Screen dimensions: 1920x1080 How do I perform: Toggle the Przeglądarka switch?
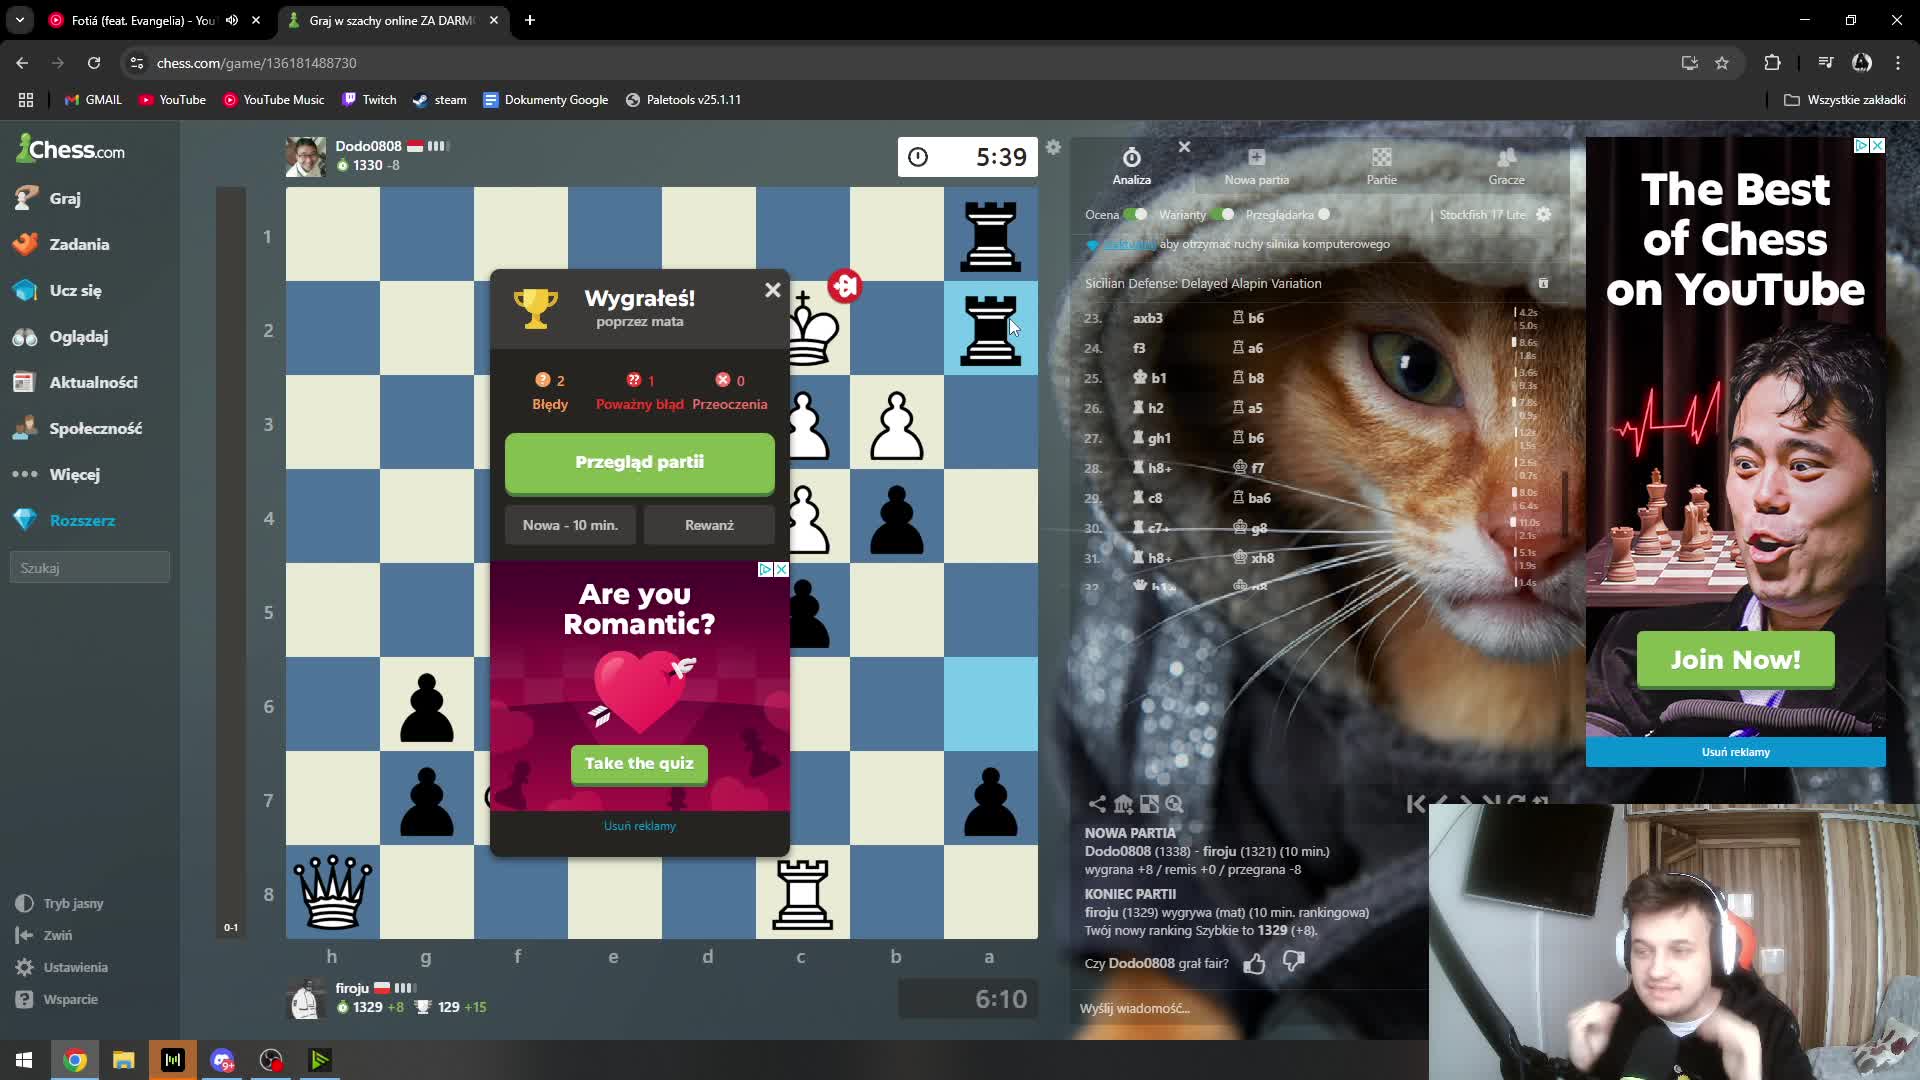pos(1323,214)
